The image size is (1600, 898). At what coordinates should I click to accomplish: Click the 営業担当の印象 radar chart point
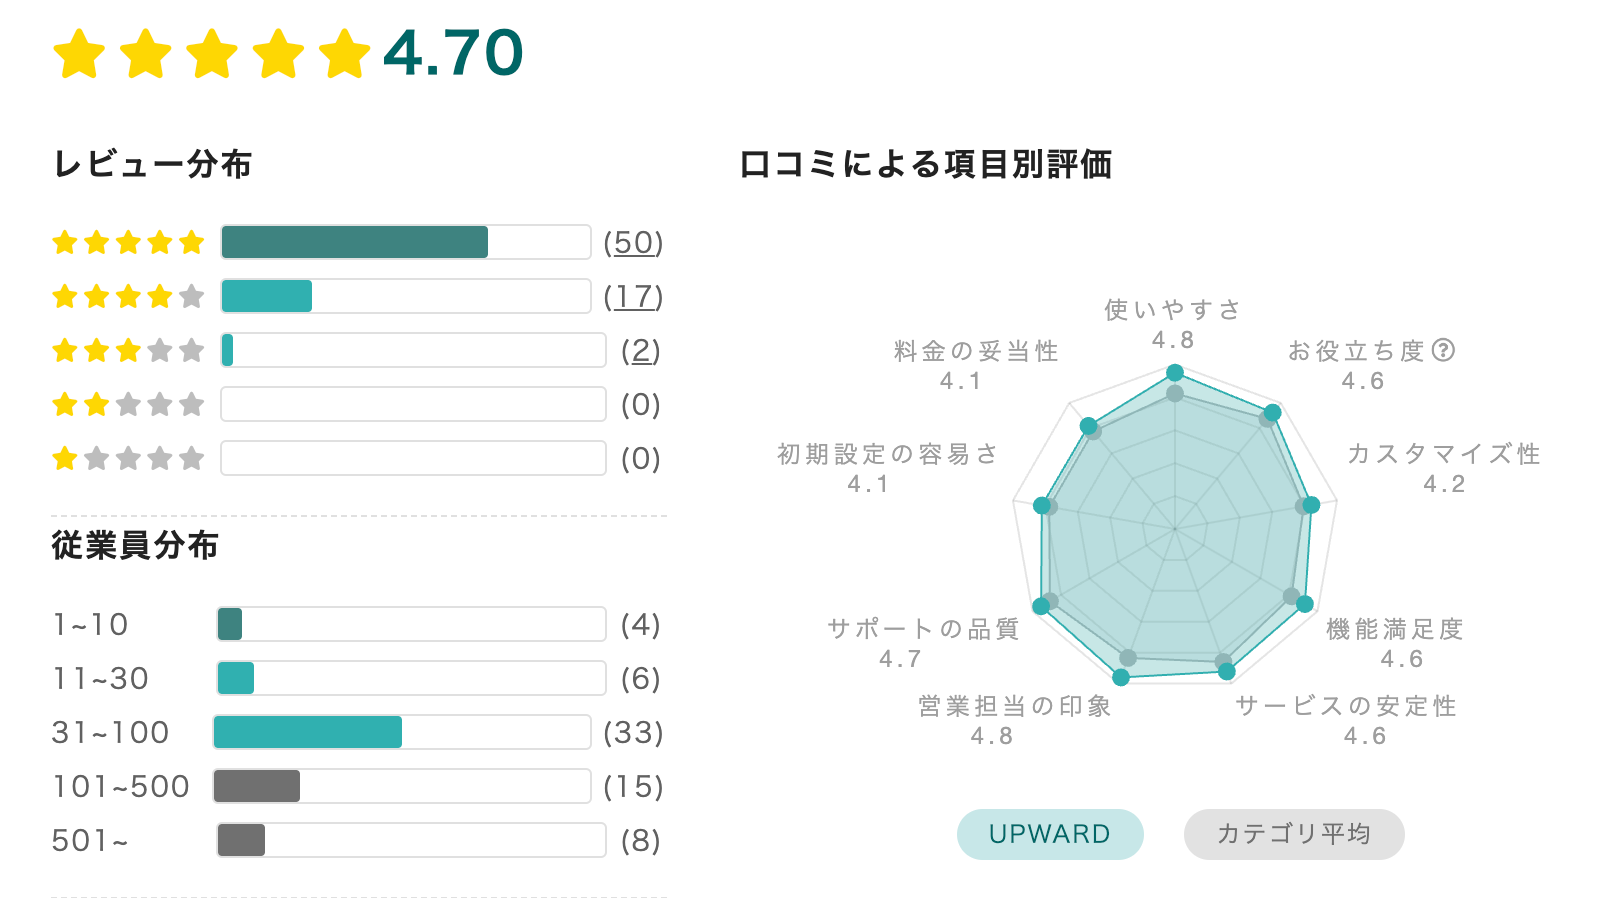click(1121, 677)
